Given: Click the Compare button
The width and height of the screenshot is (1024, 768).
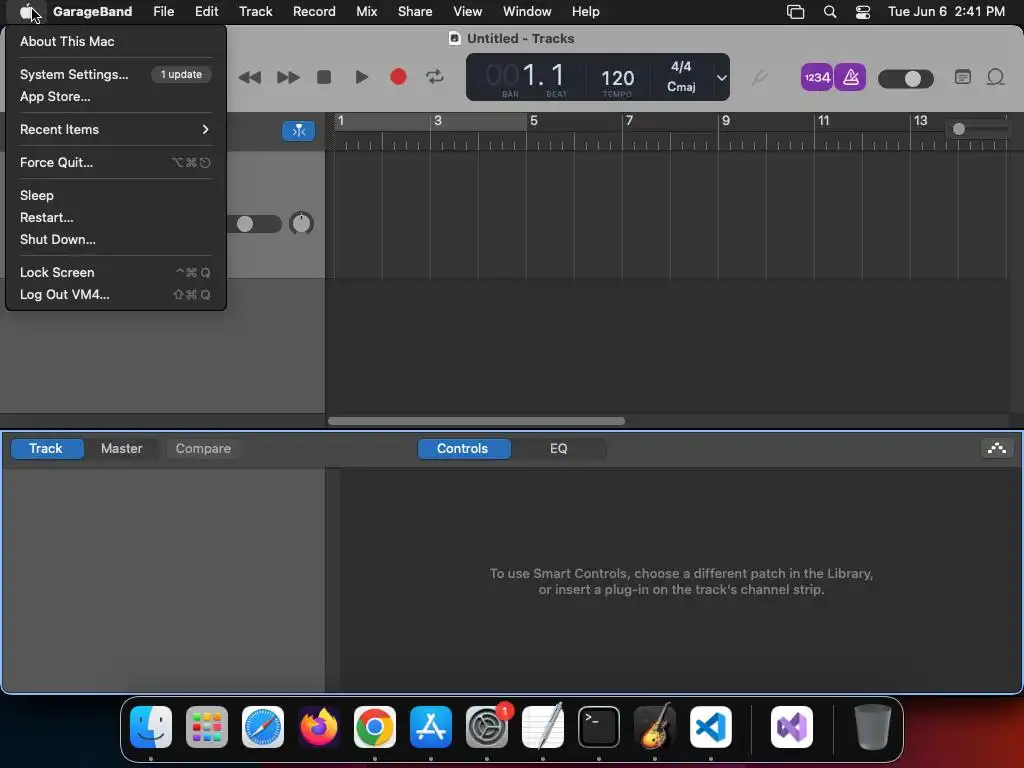Looking at the screenshot, I should [203, 449].
